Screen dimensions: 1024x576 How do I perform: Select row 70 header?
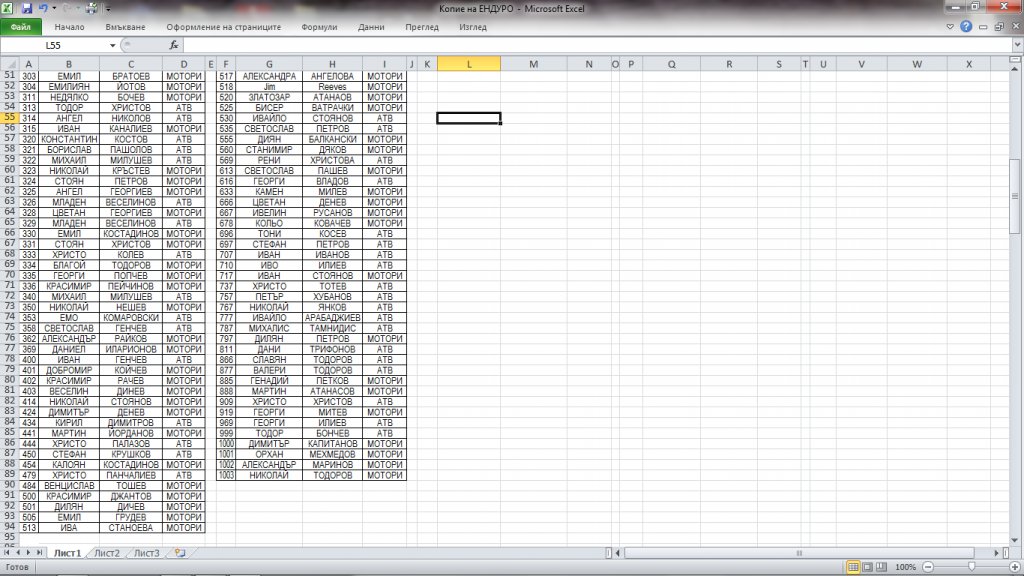point(9,275)
